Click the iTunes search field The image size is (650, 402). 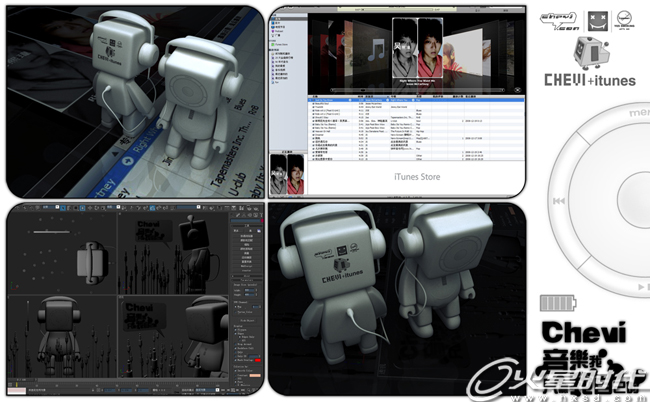[504, 9]
